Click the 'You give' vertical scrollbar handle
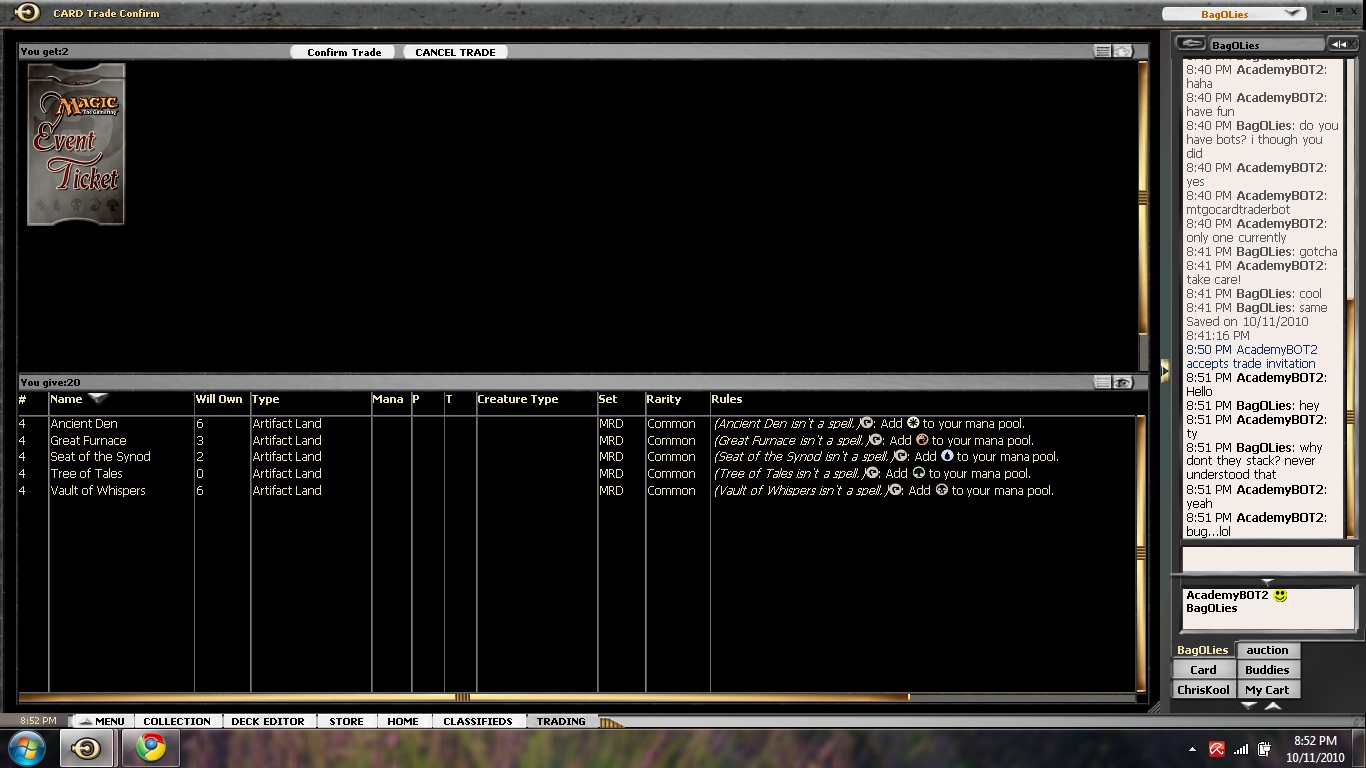Viewport: 1366px width, 768px height. 1142,553
